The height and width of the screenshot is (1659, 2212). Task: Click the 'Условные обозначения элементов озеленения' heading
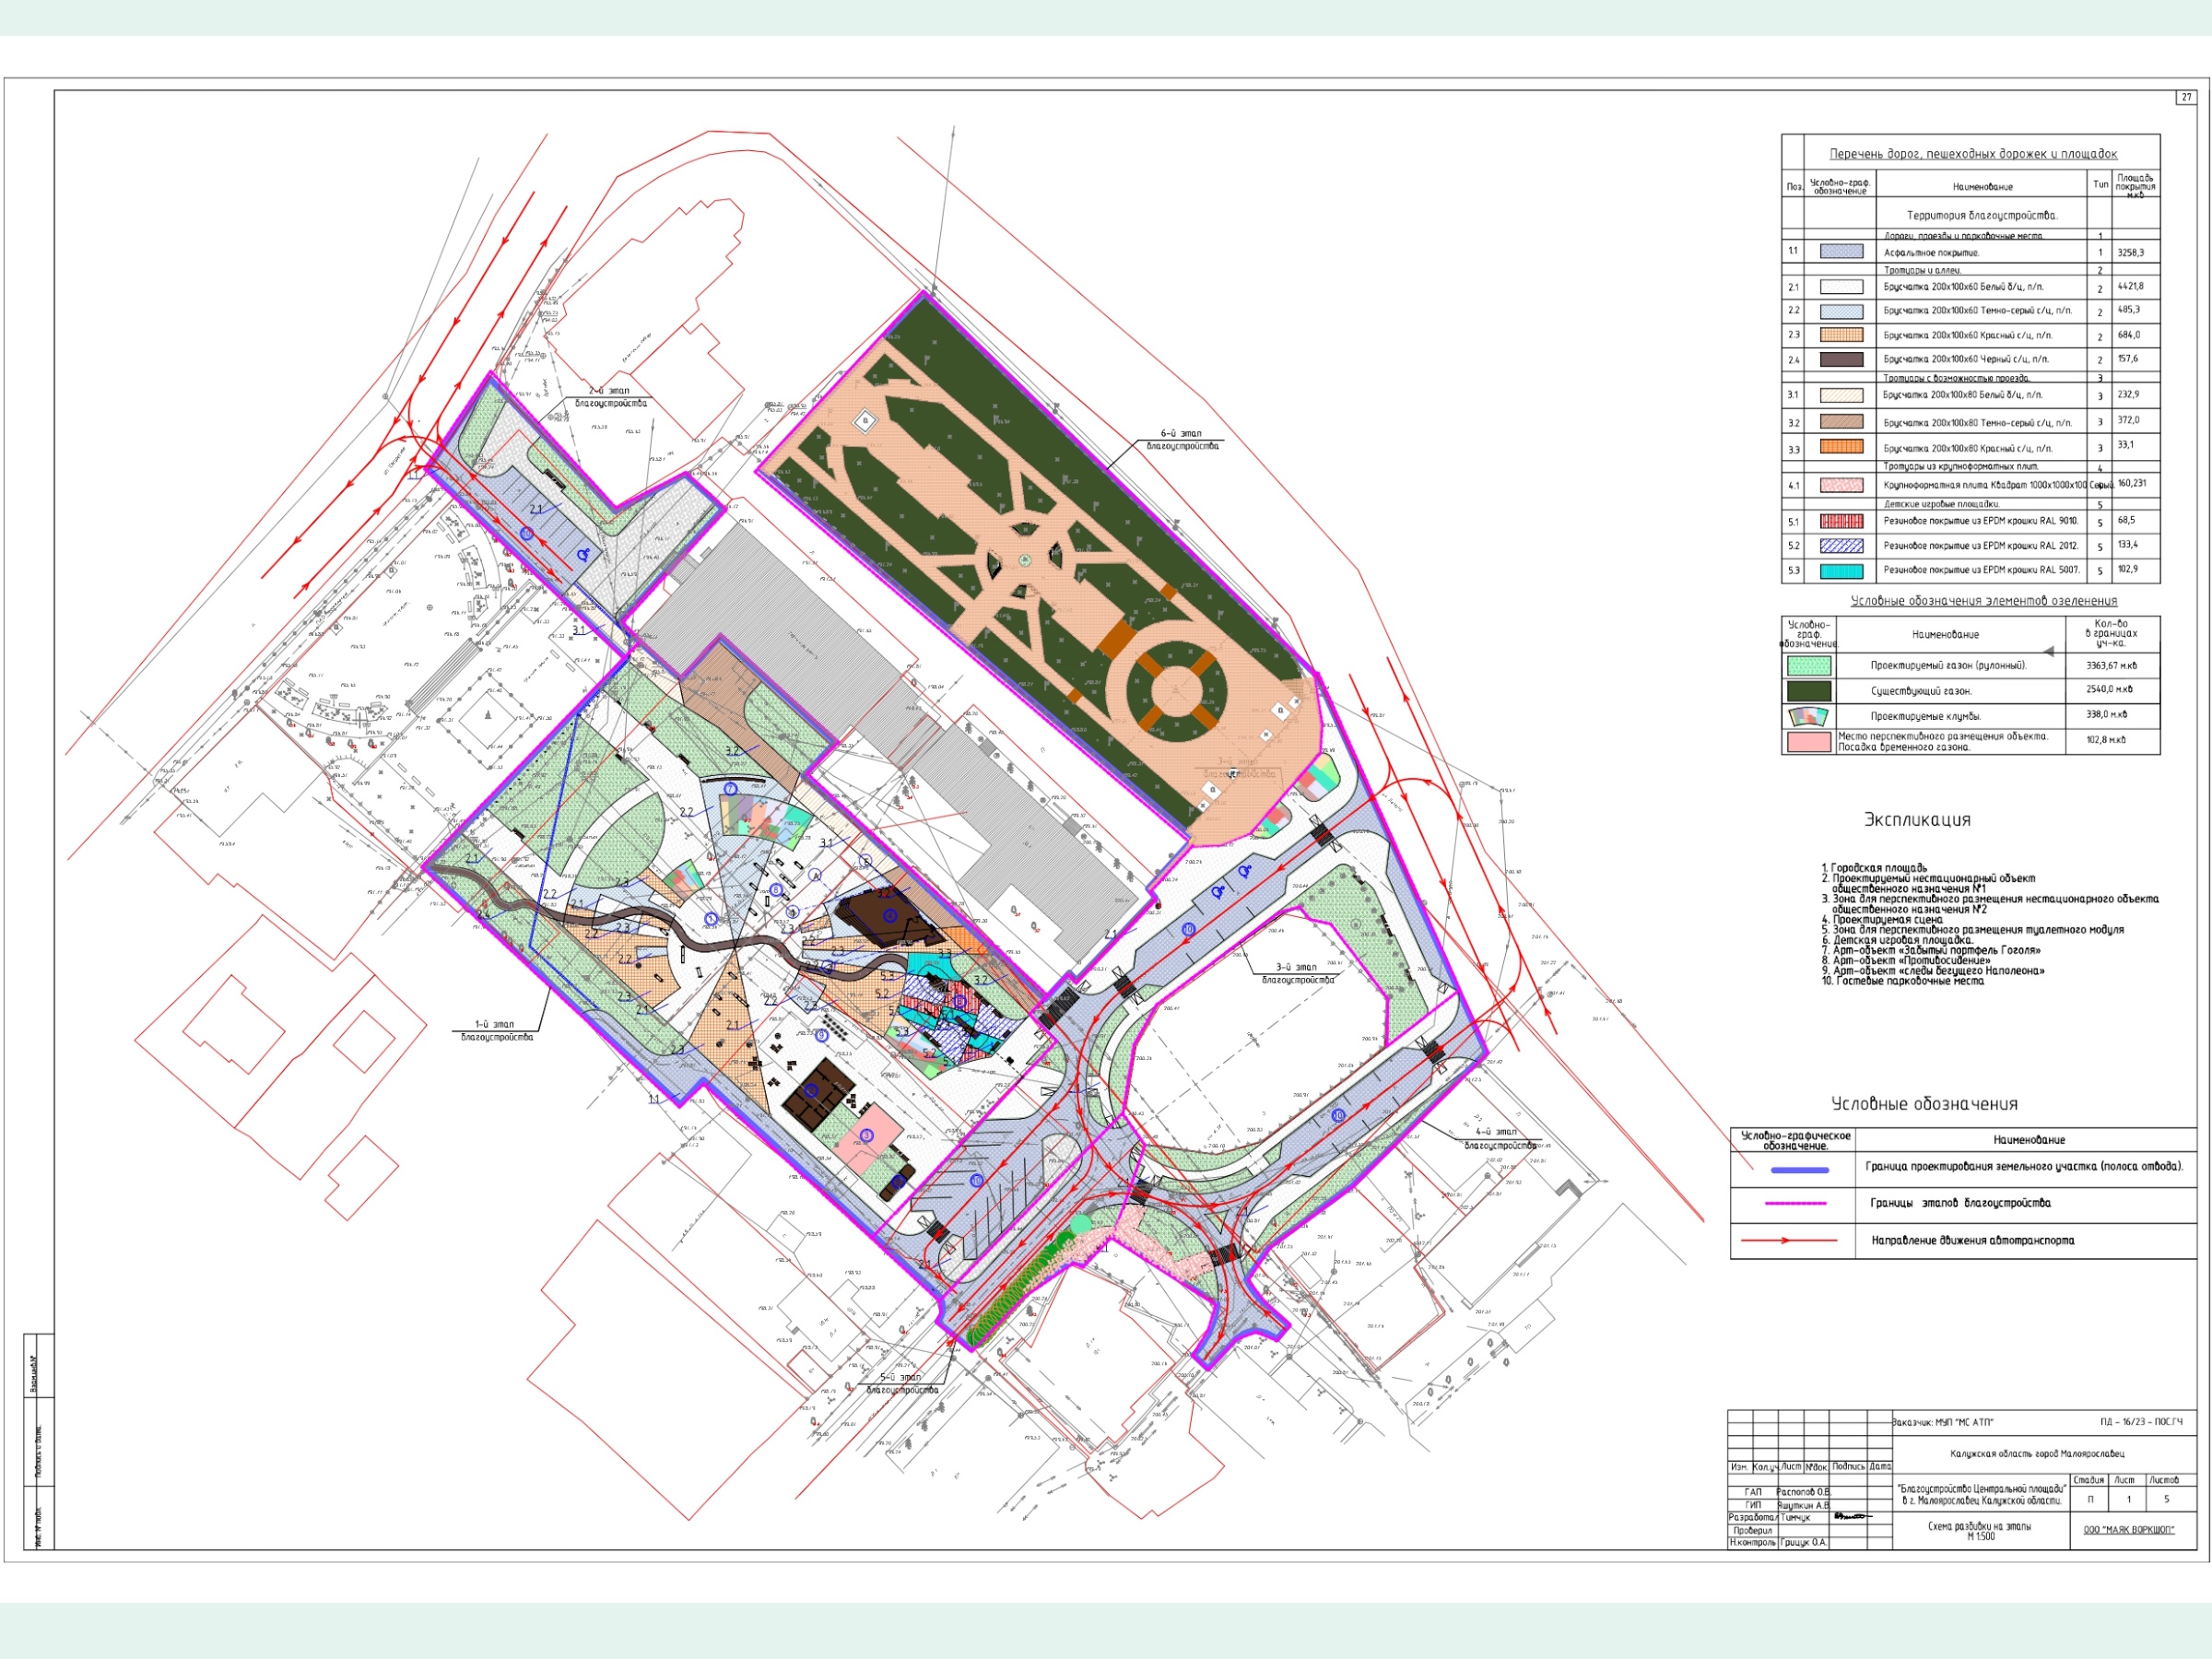(1983, 601)
